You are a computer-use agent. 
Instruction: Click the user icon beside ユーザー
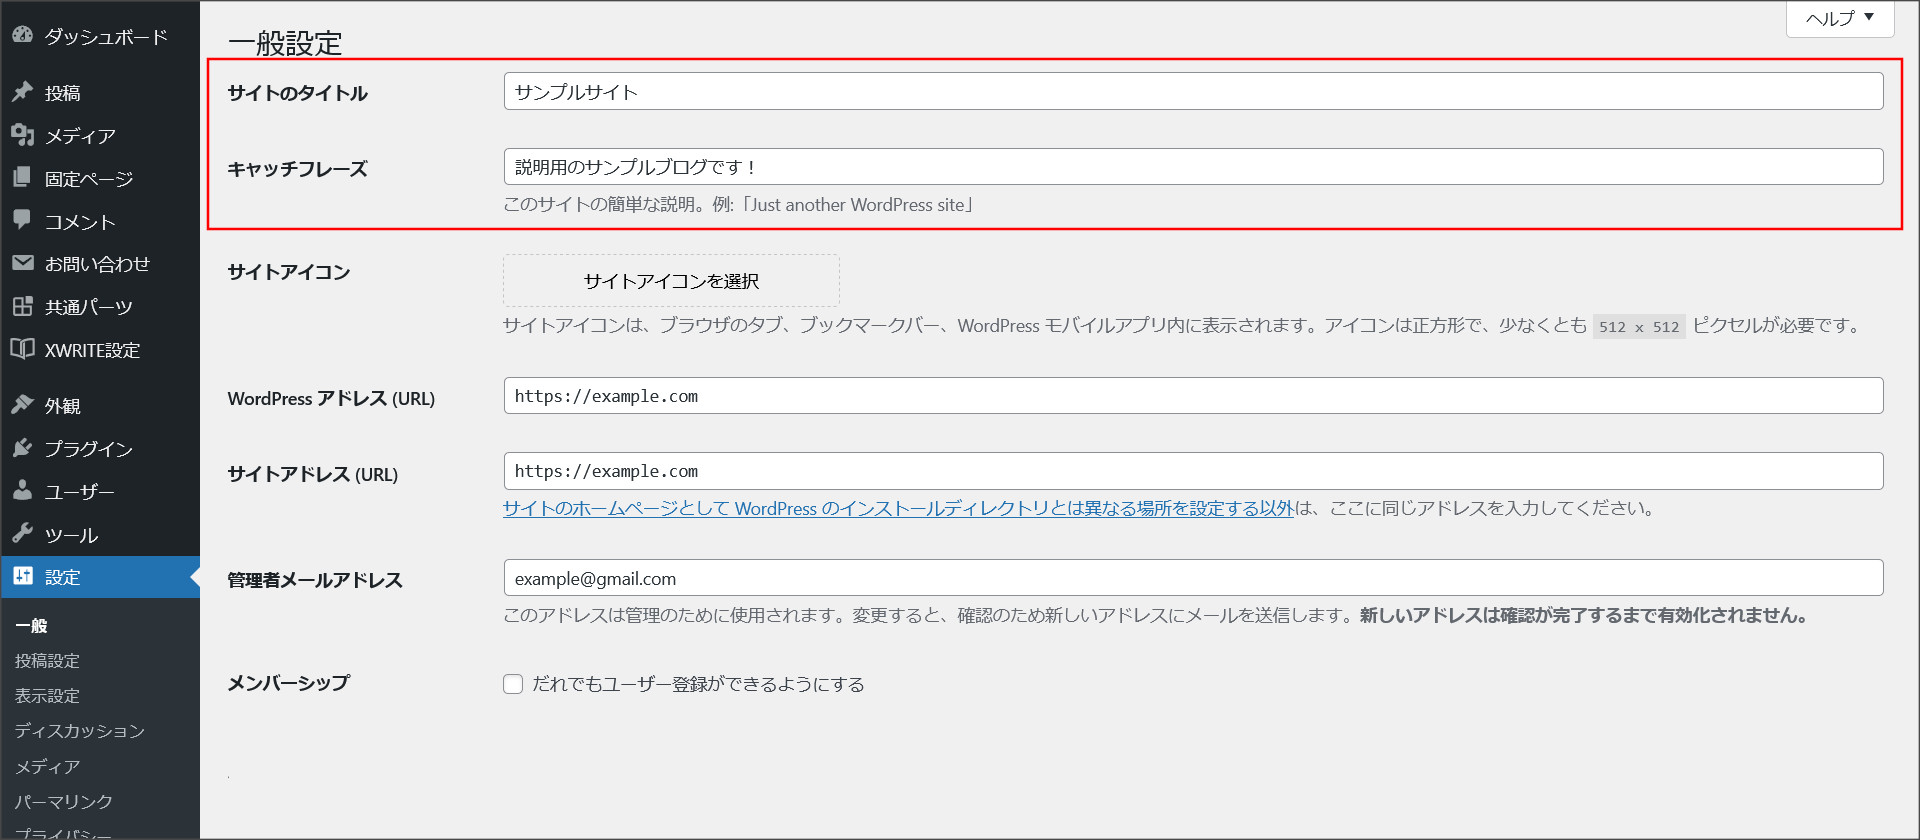(x=22, y=491)
